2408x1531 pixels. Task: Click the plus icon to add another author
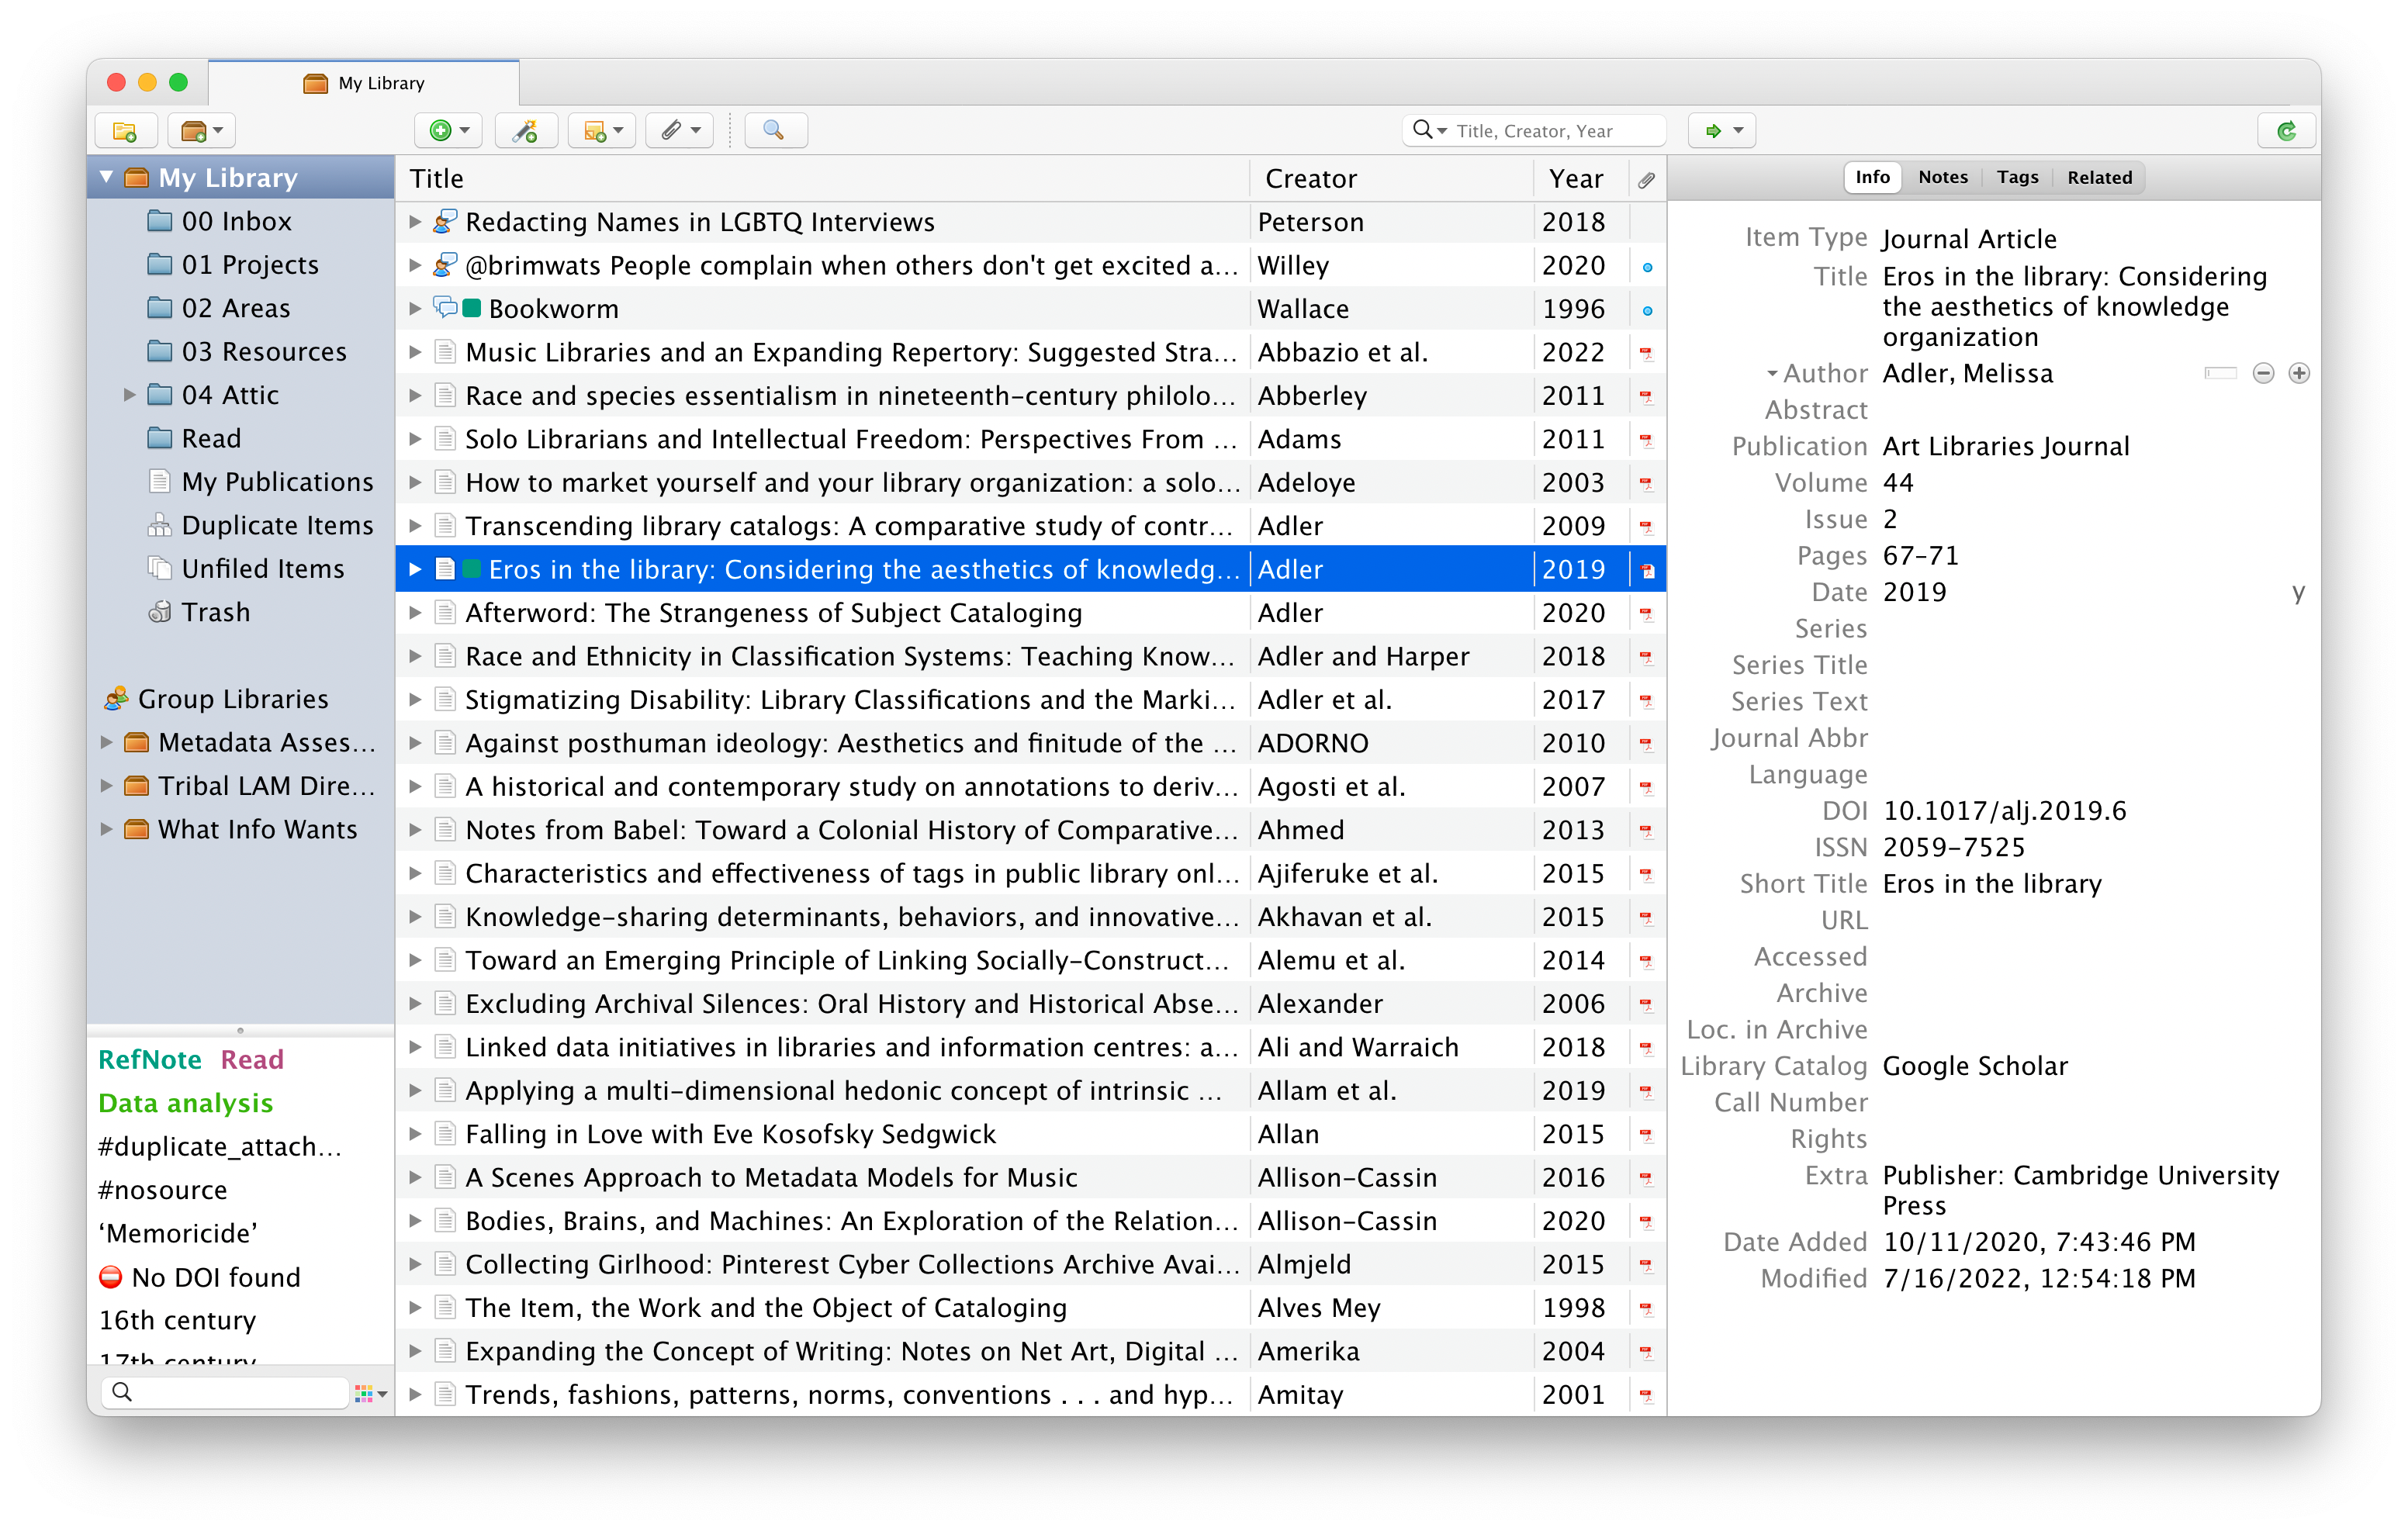2299,374
